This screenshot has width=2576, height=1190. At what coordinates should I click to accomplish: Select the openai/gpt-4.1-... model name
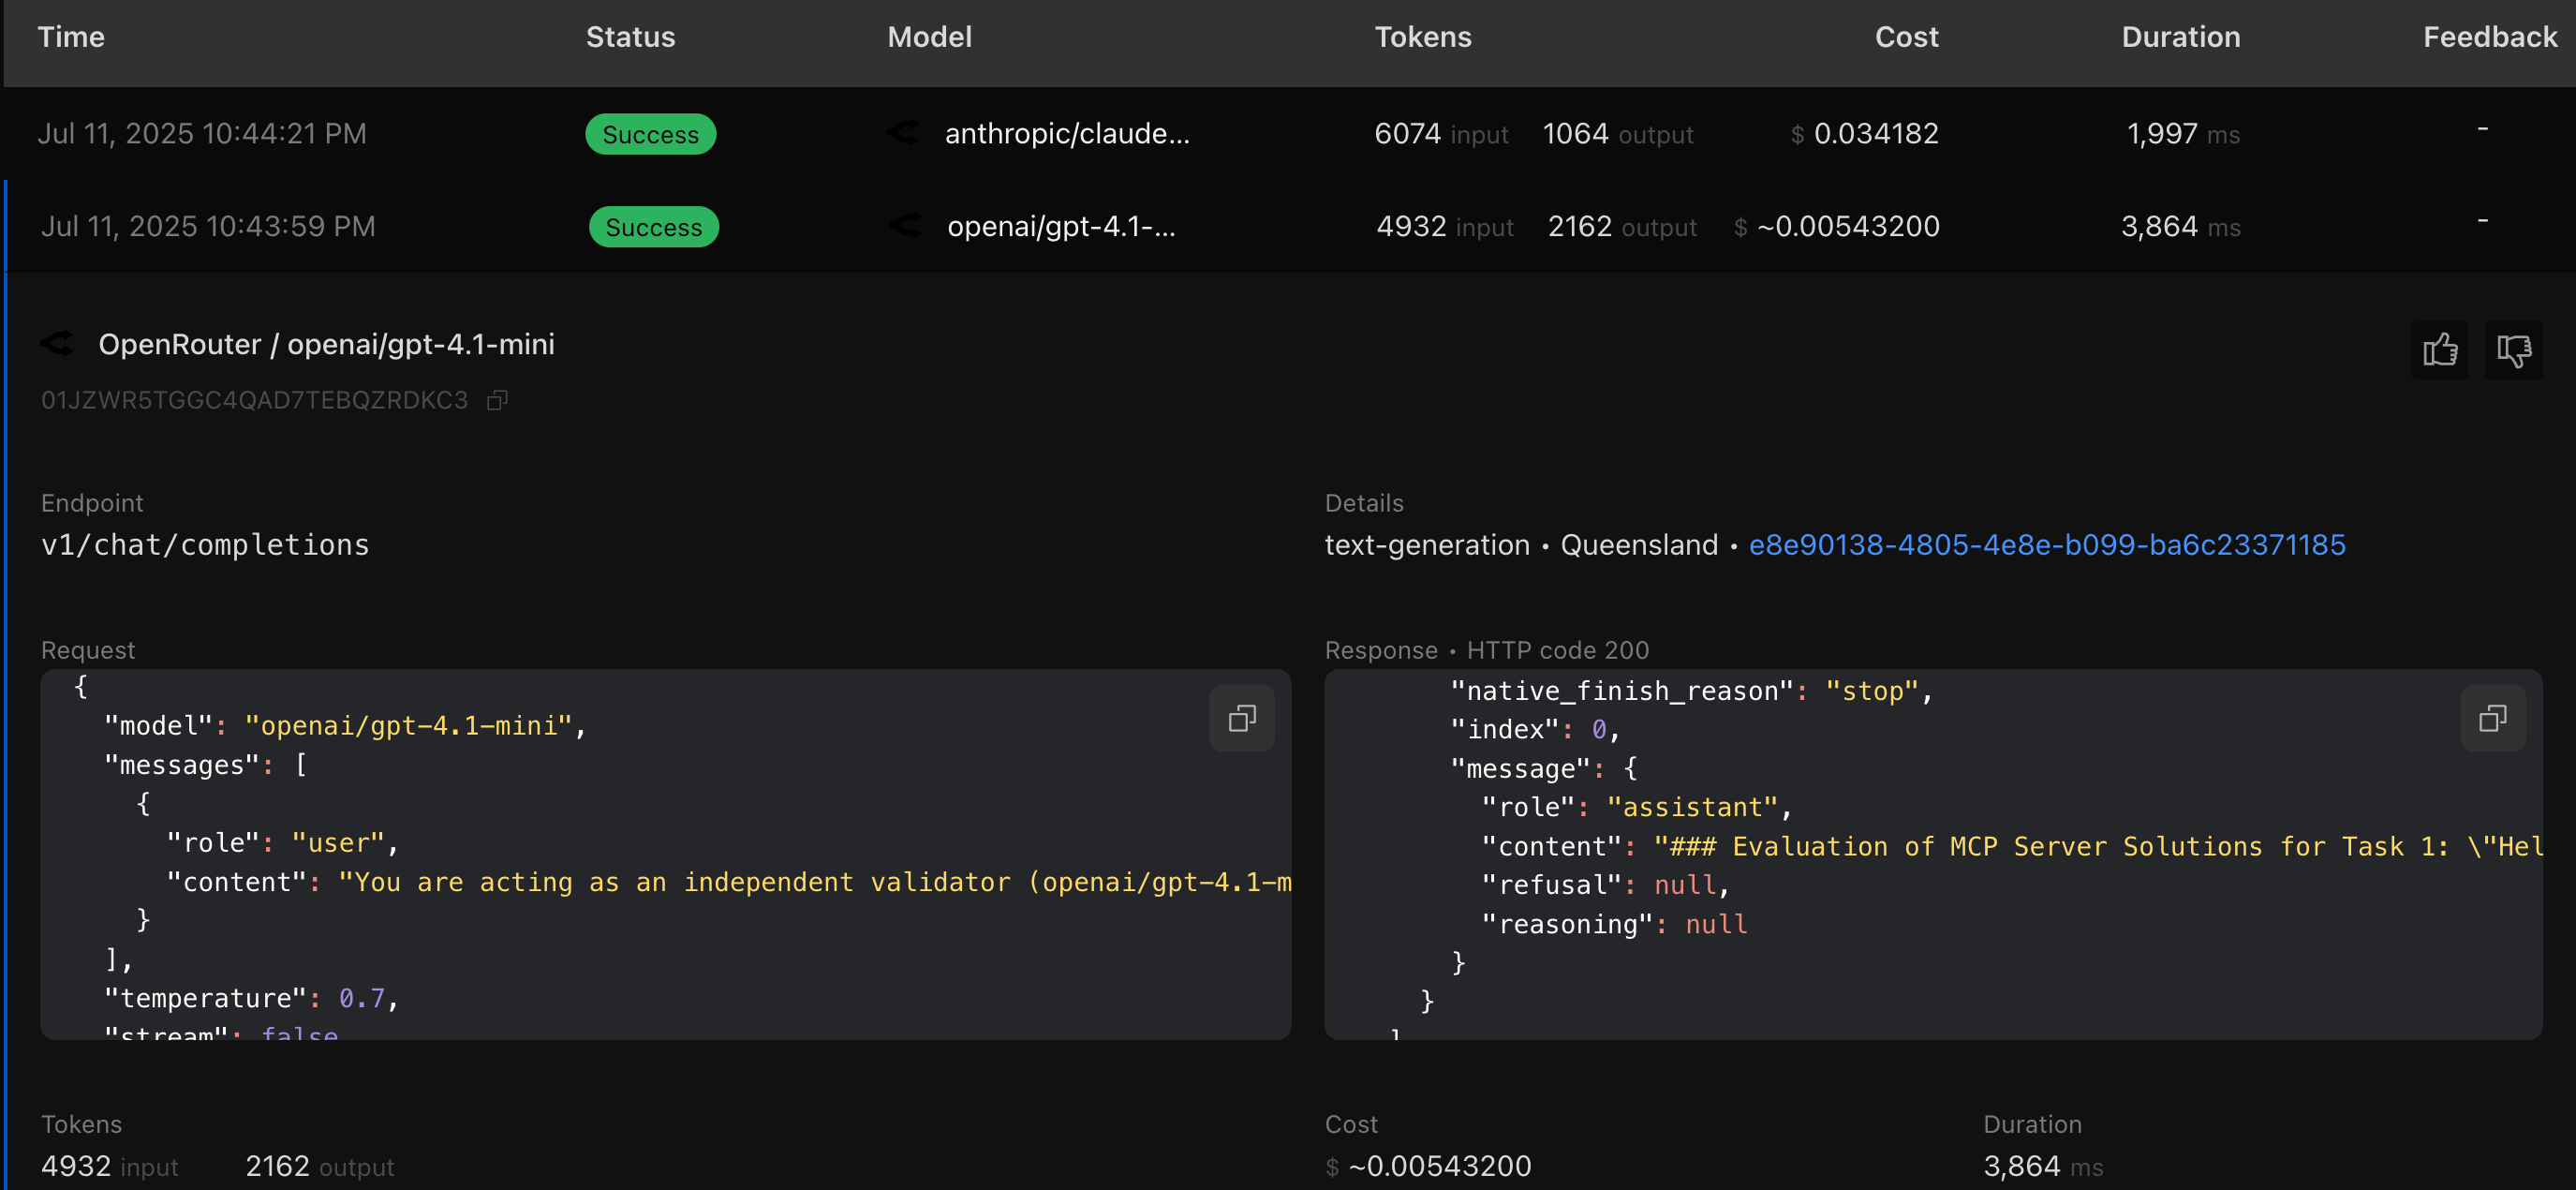pos(1061,226)
